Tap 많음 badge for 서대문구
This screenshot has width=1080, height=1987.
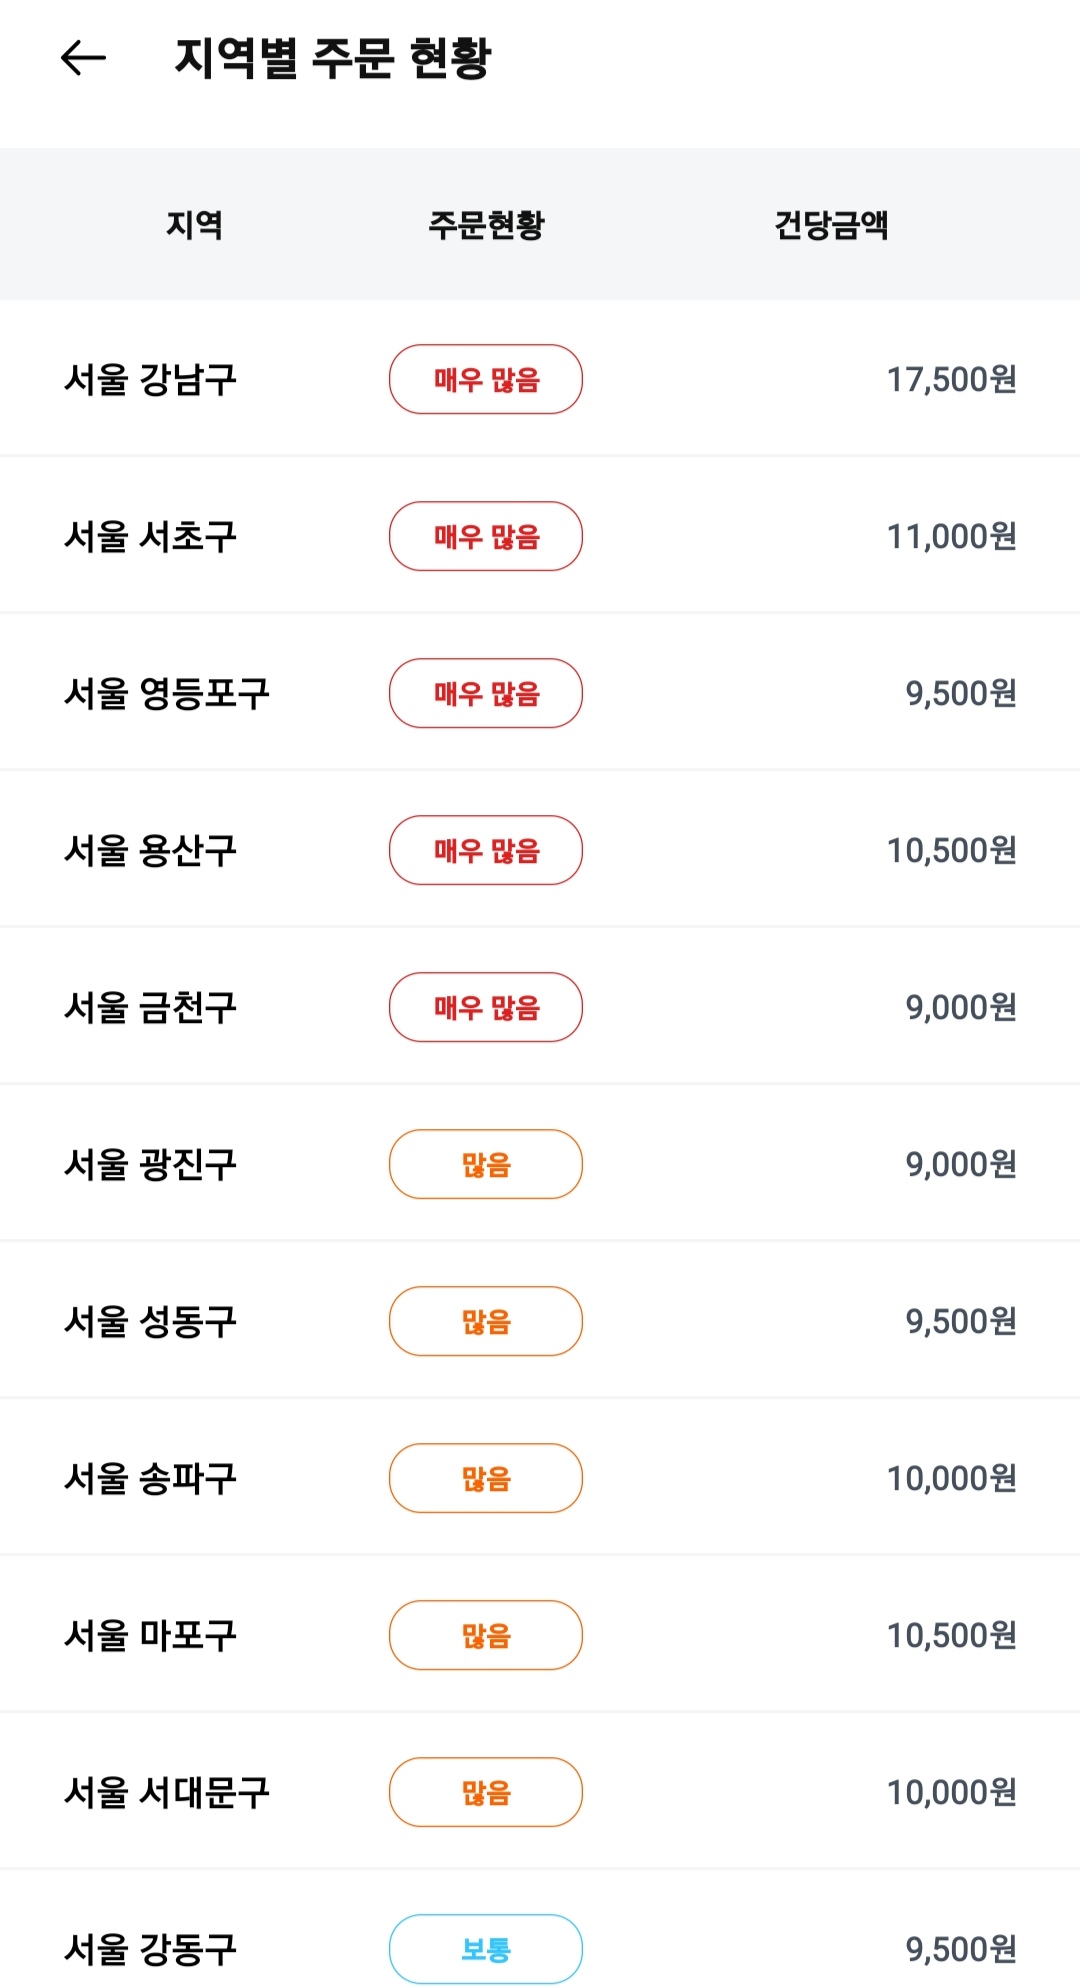(486, 1793)
